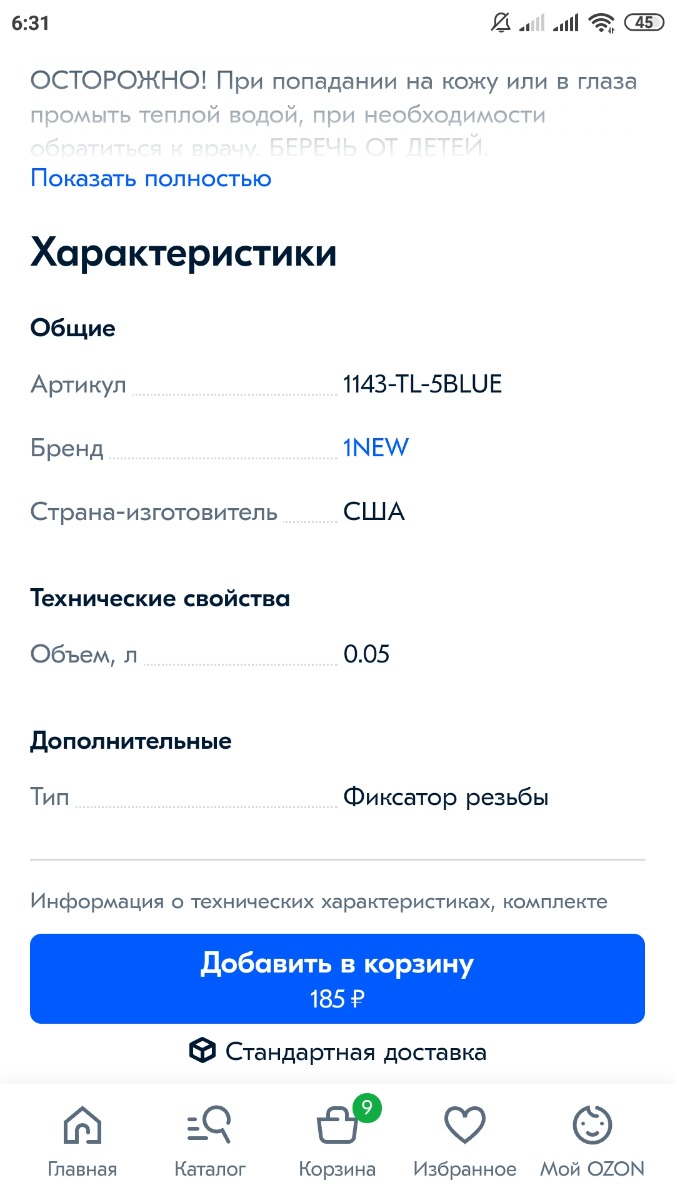Tap the Характеристики heading
Screen dimensions: 675x1200
[183, 253]
